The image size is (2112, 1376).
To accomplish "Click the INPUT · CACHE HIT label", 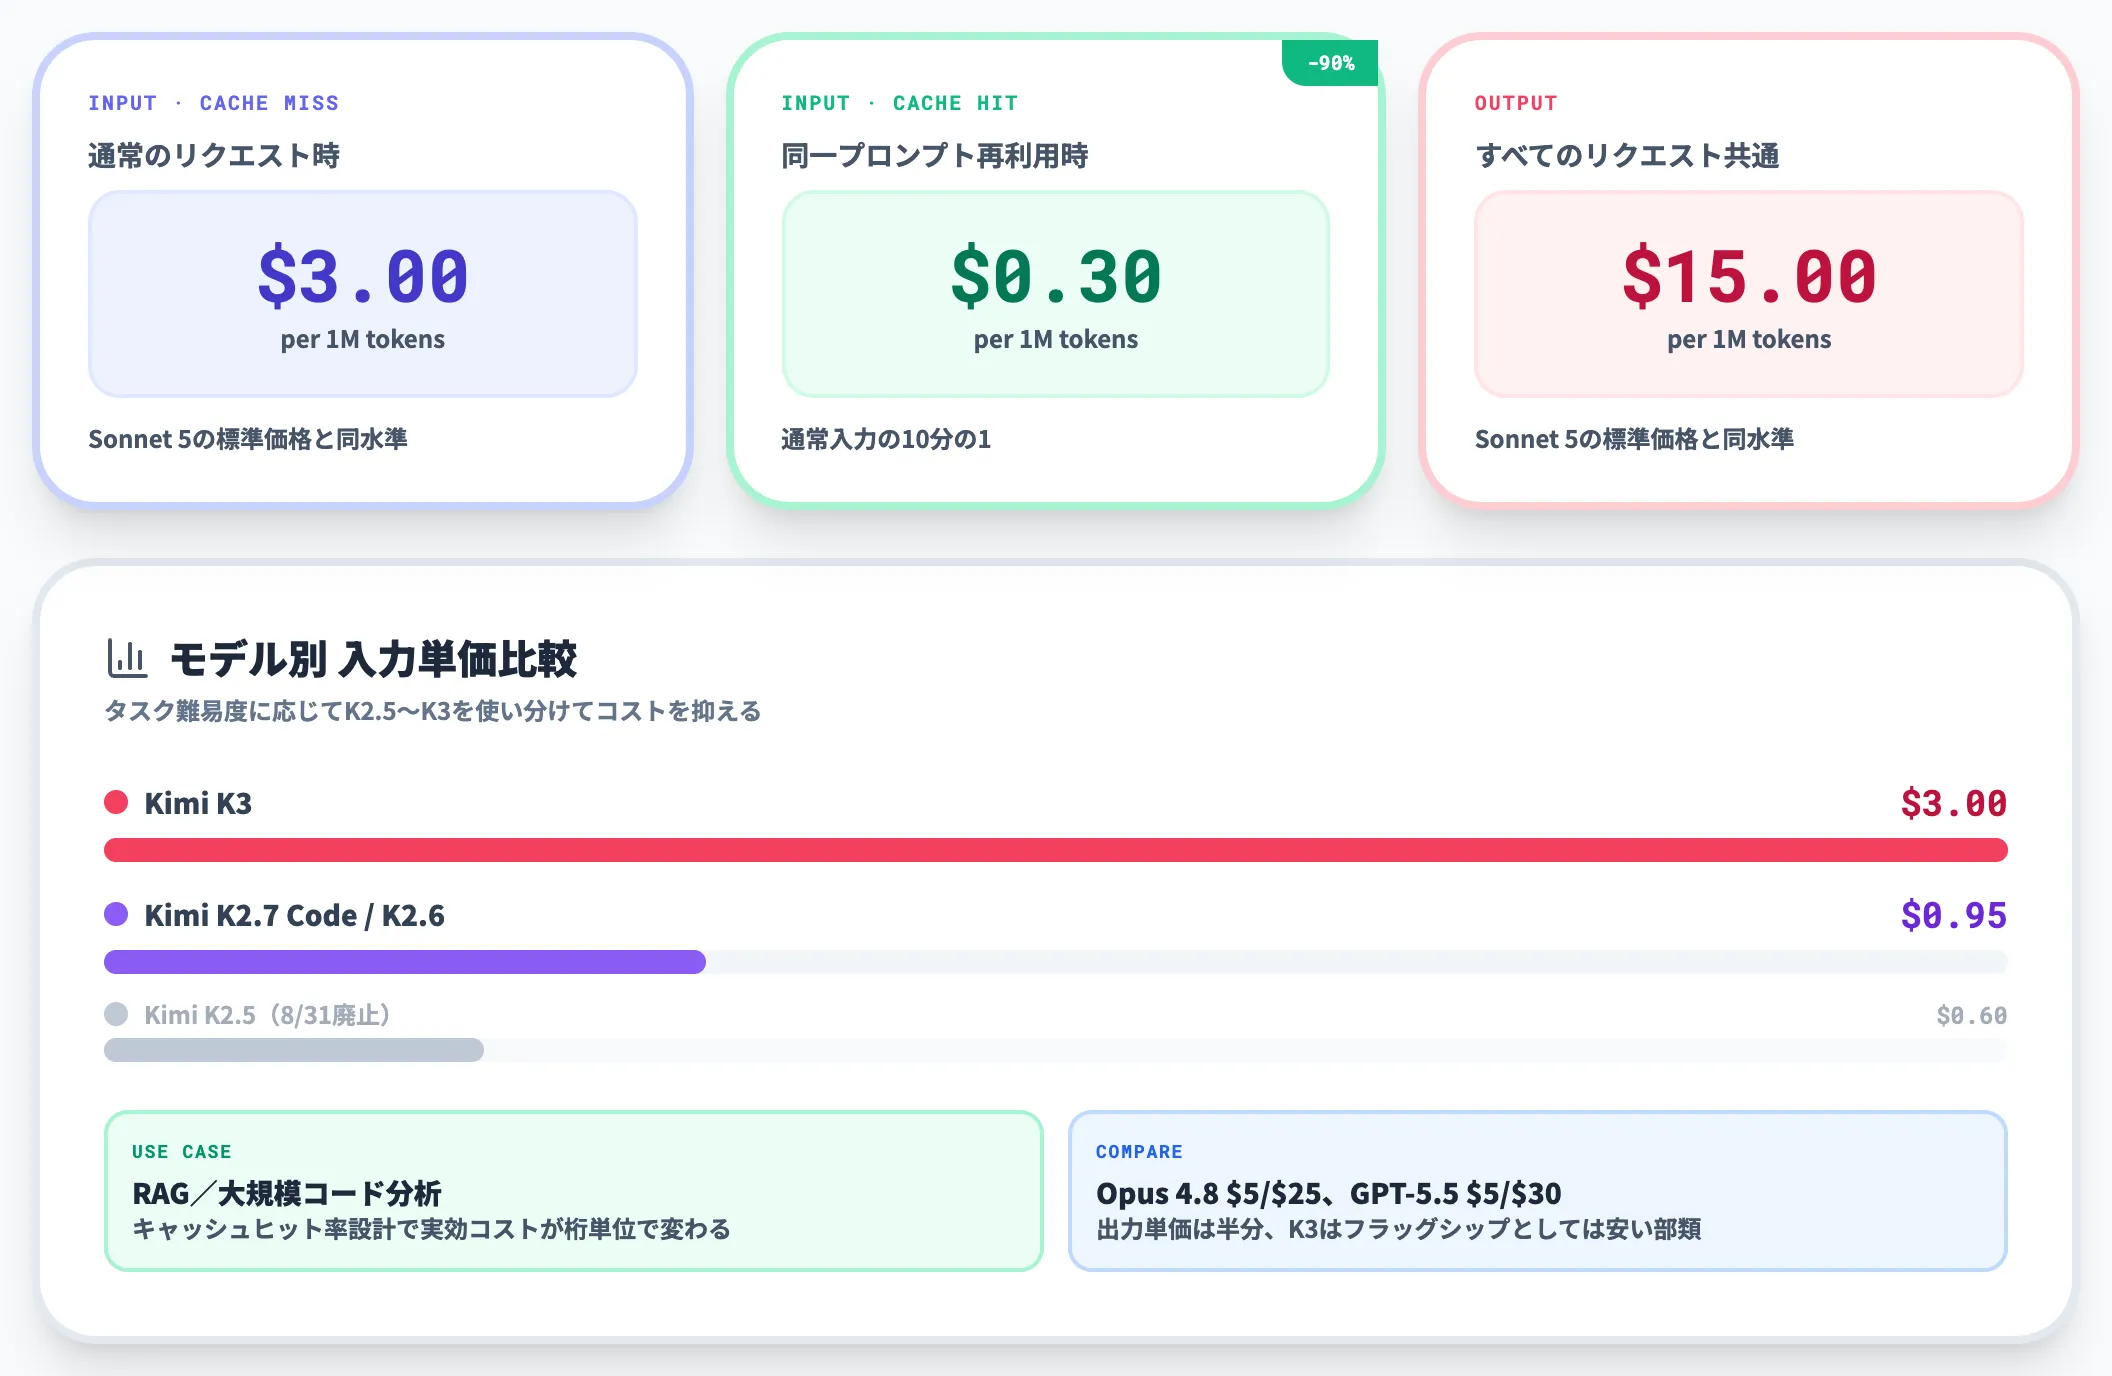I will point(900,103).
